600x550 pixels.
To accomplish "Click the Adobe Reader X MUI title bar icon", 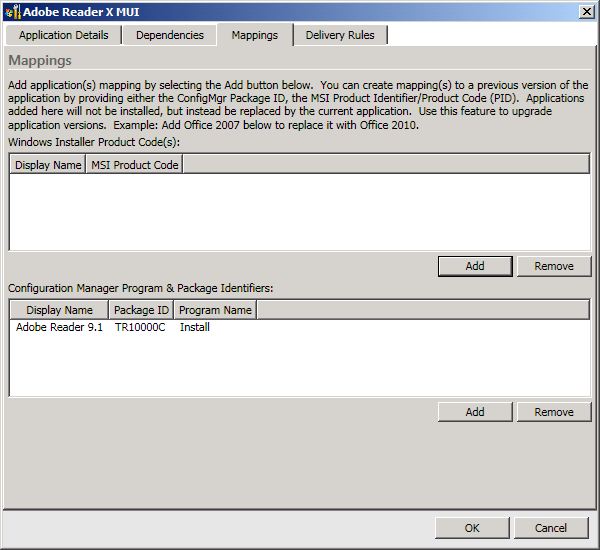I will pos(13,12).
